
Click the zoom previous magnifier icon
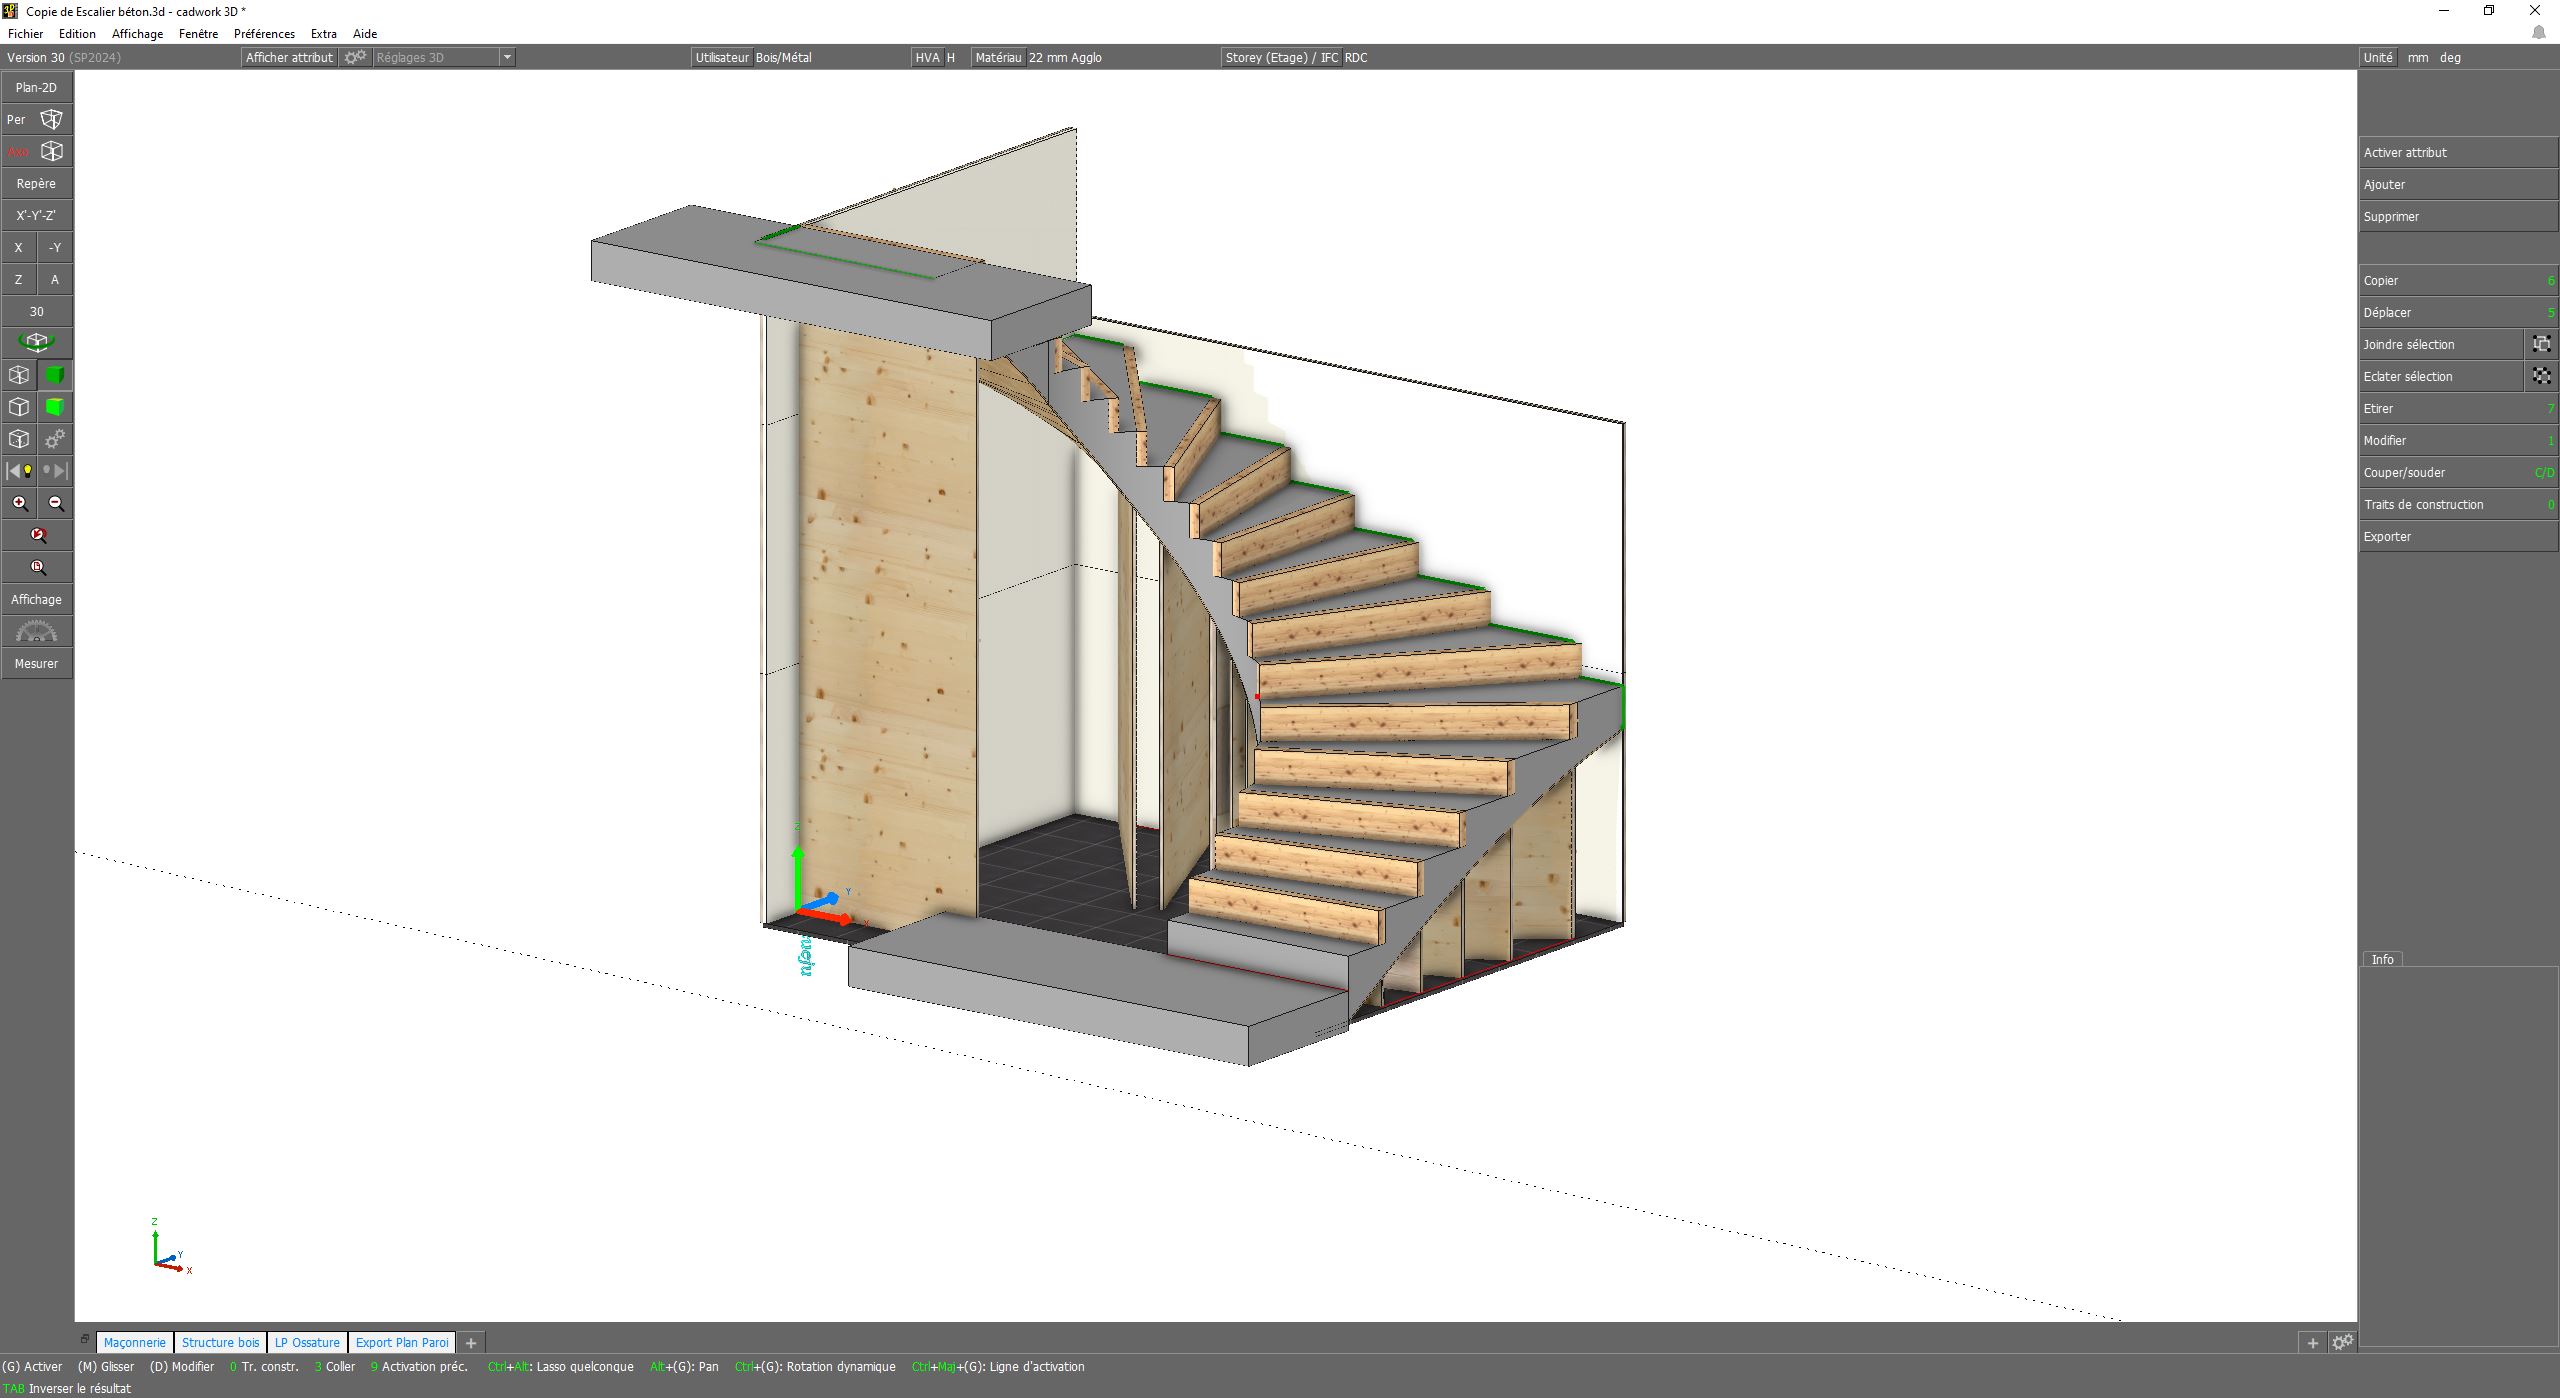pyautogui.click(x=36, y=535)
